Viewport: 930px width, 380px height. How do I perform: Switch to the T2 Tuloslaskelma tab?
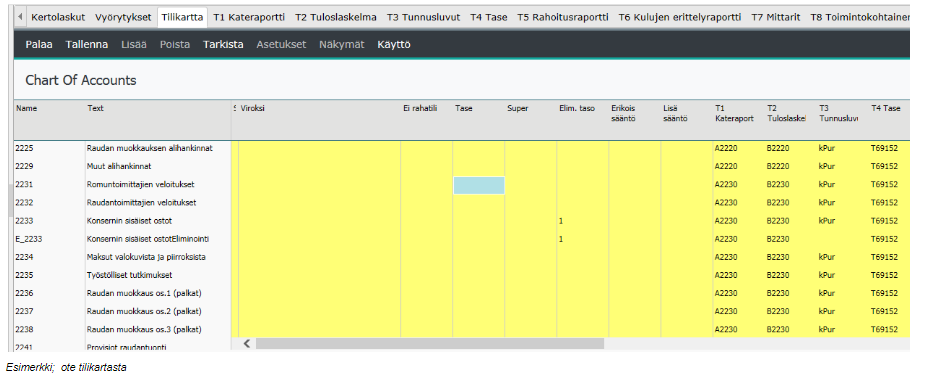coord(336,17)
